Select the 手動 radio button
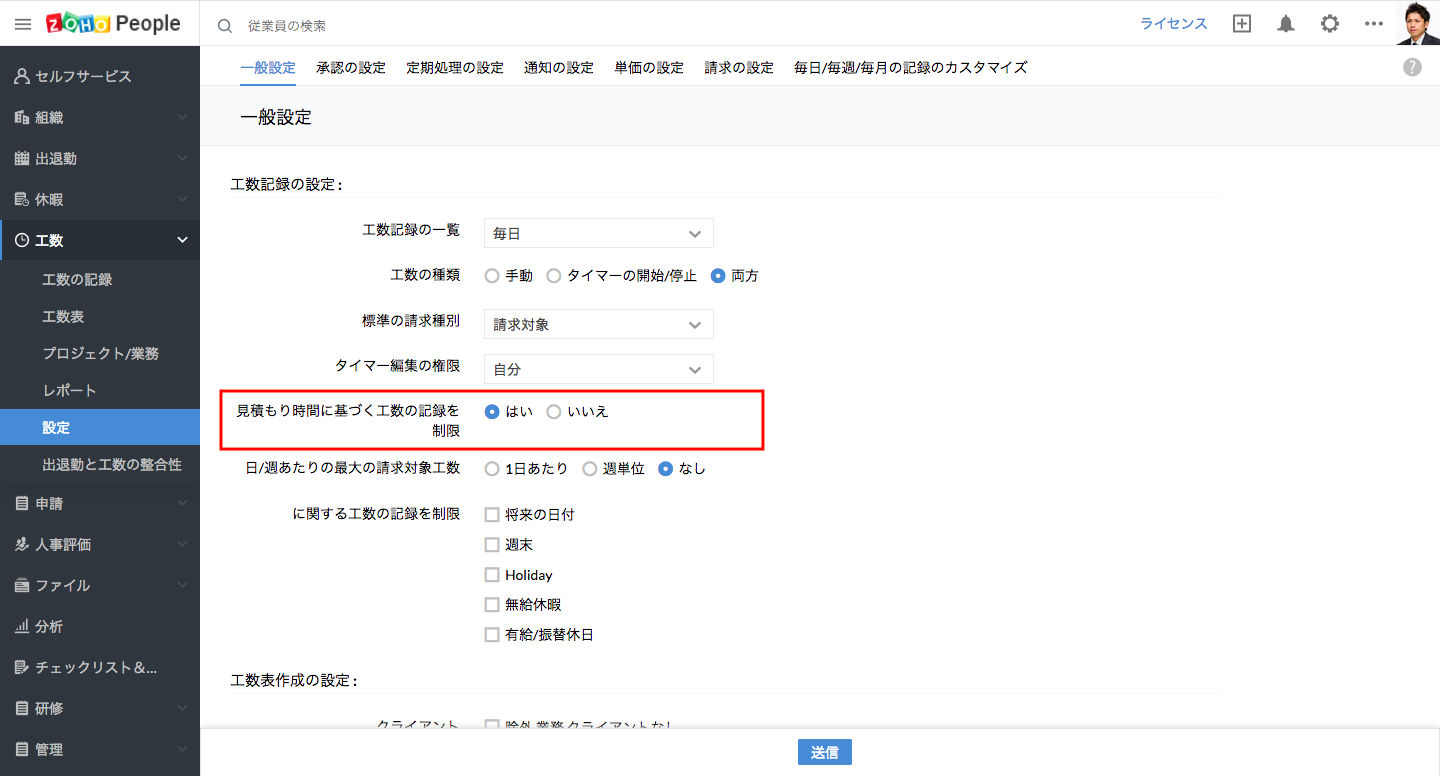The width and height of the screenshot is (1440, 776). tap(492, 276)
